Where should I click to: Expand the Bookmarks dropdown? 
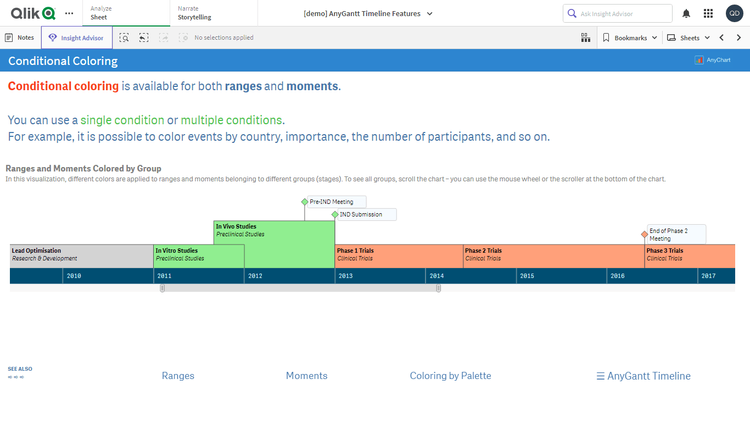point(630,37)
